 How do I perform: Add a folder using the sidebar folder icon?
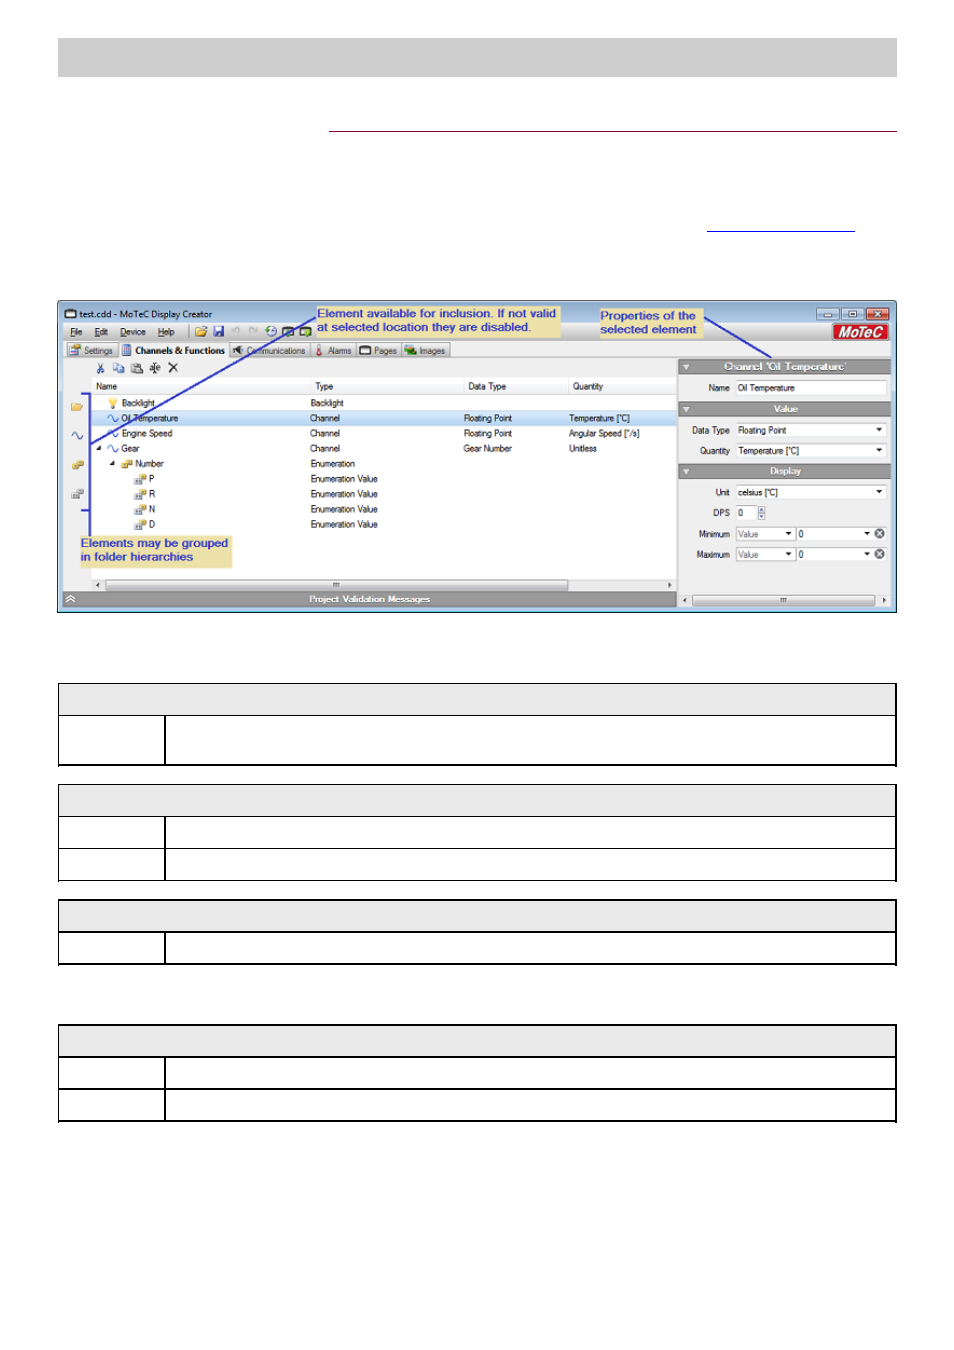77,407
